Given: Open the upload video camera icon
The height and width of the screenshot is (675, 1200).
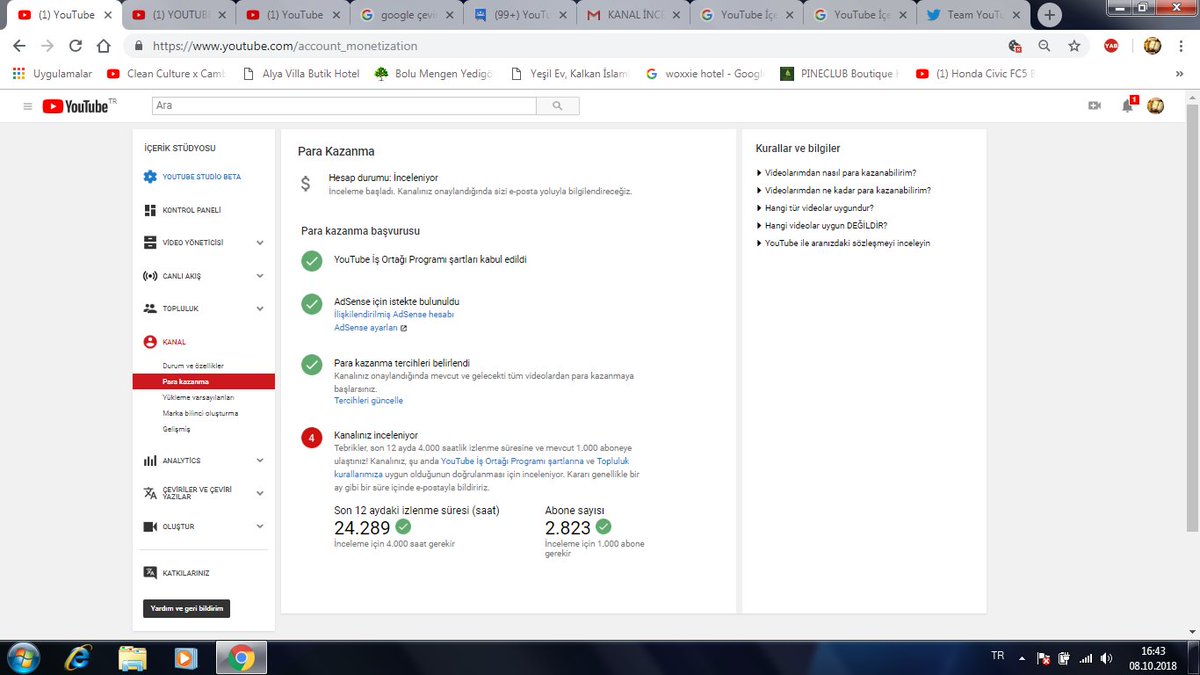Looking at the screenshot, I should tap(1095, 106).
